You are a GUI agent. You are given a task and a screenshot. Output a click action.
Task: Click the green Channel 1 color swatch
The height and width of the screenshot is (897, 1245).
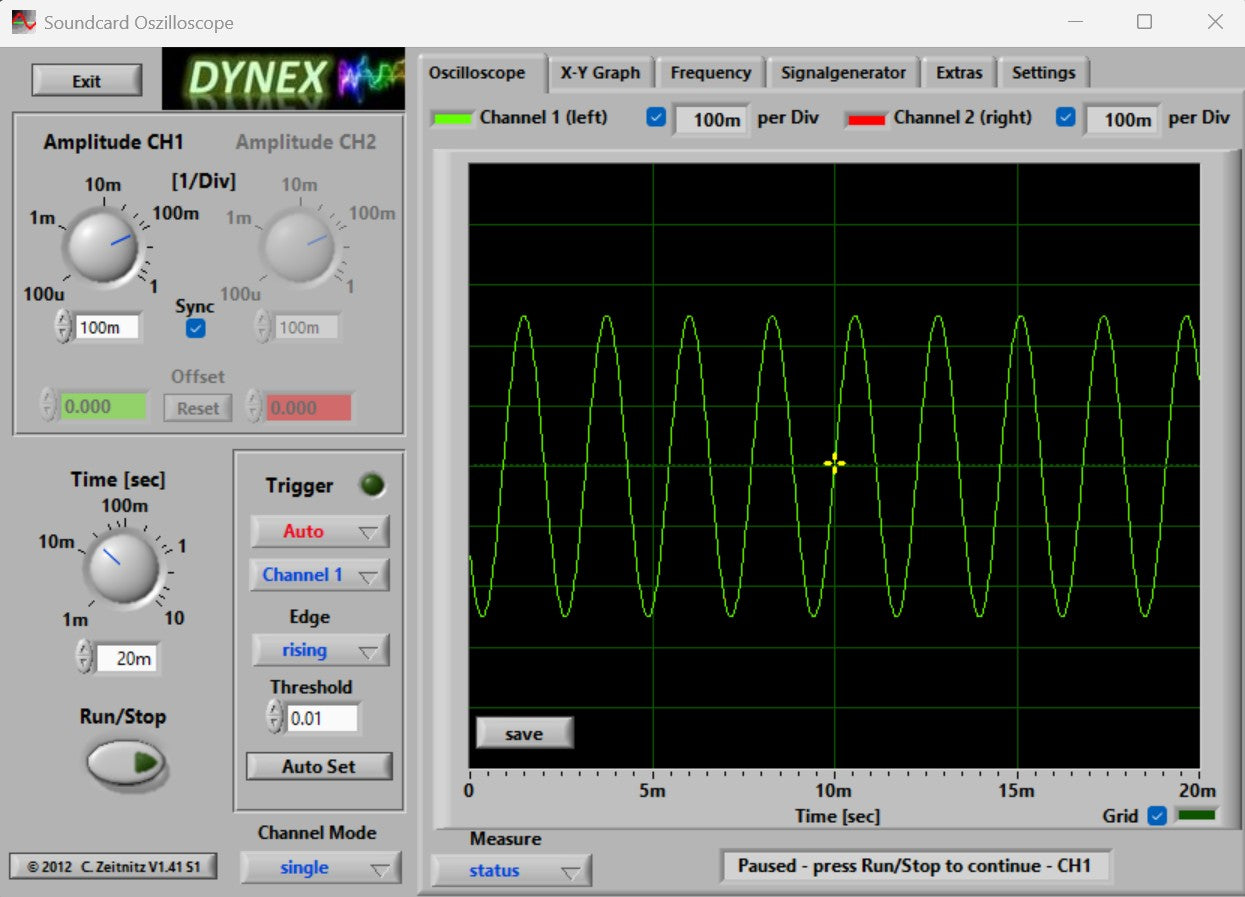coord(451,119)
